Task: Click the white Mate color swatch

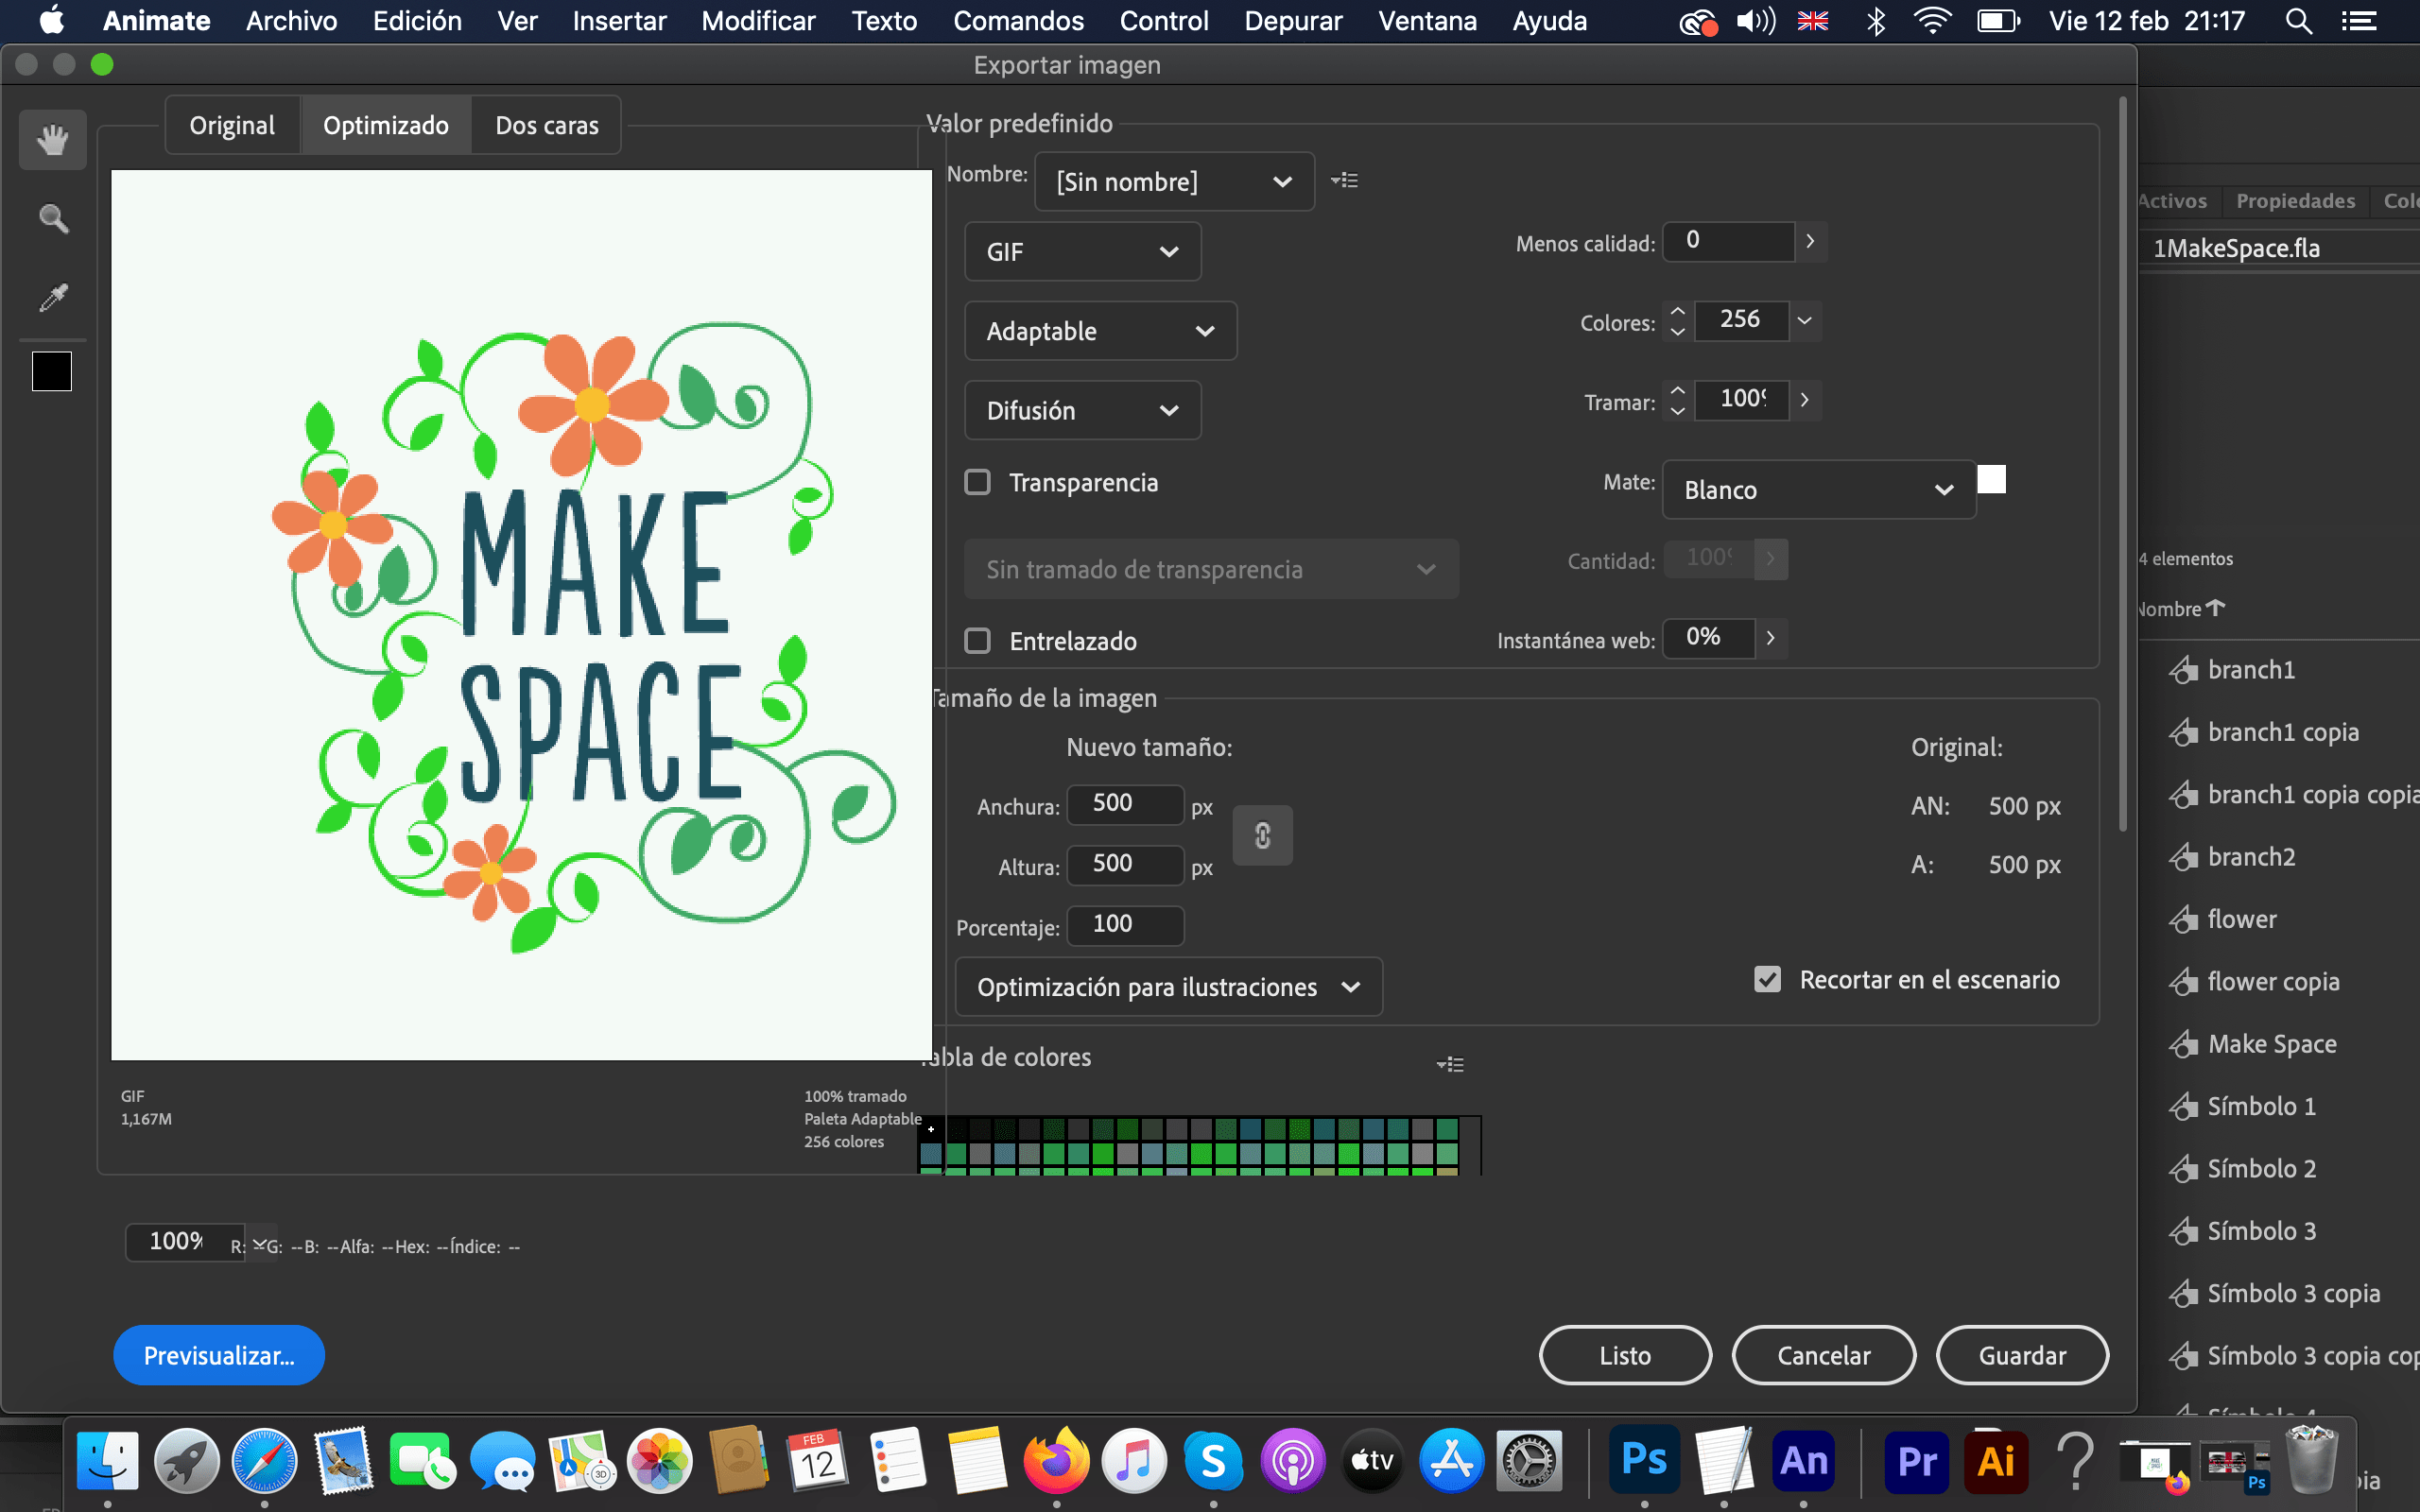Action: tap(1993, 479)
